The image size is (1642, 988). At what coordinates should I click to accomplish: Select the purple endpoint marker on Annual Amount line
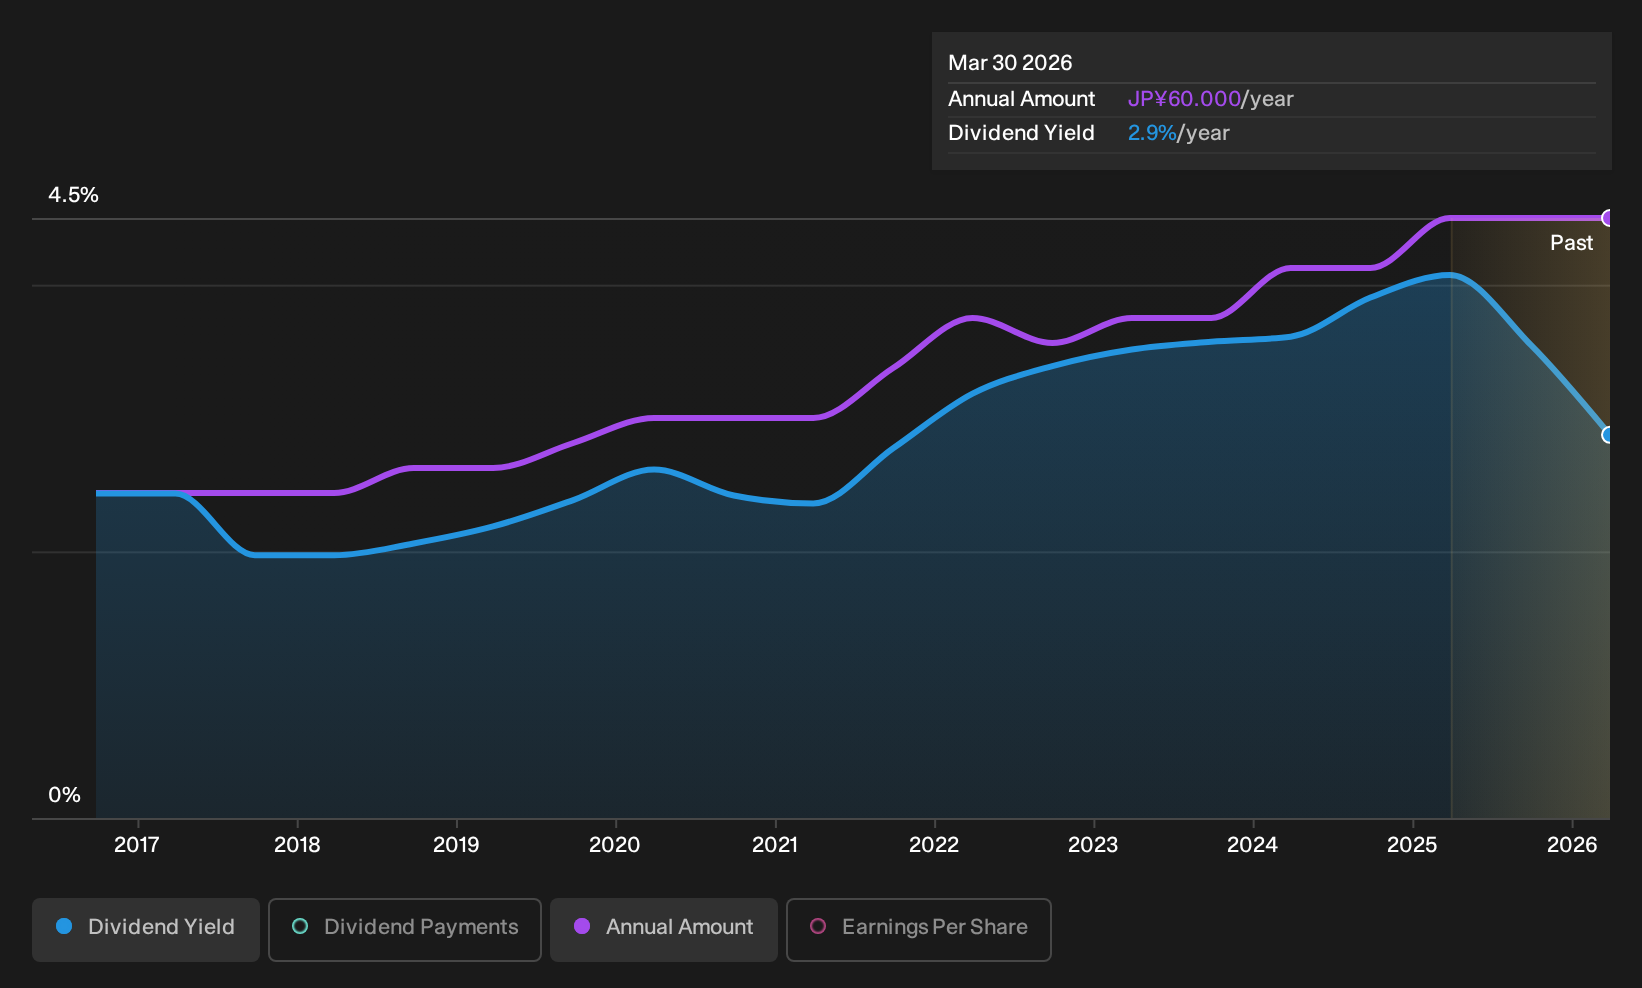coord(1608,218)
